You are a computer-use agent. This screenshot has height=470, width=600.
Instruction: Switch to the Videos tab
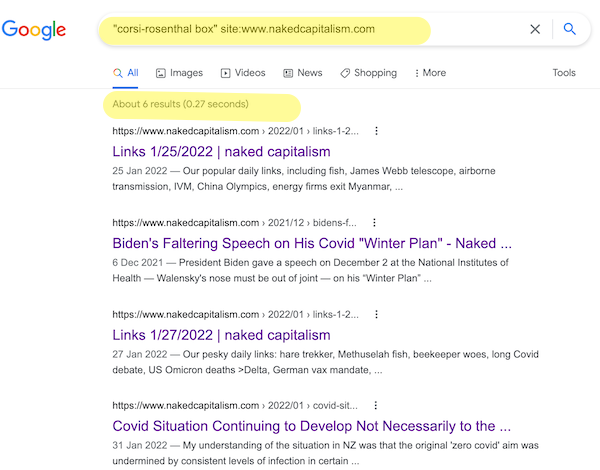pos(243,73)
